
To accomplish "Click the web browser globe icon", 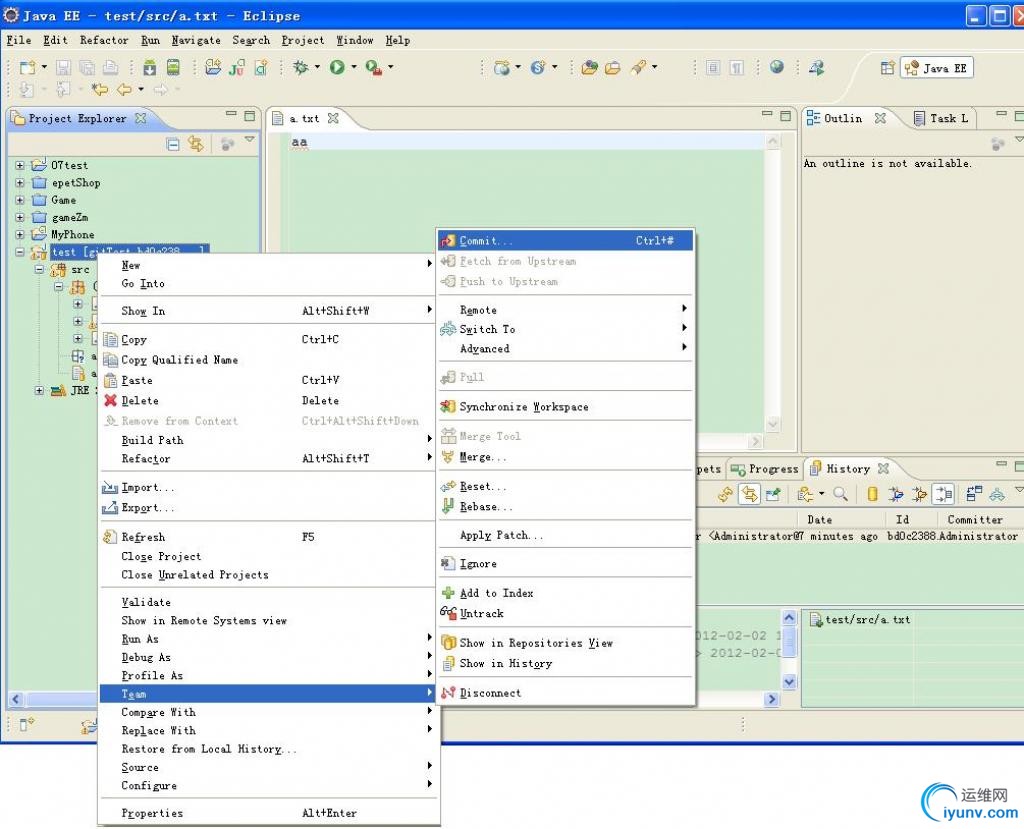I will coord(776,67).
